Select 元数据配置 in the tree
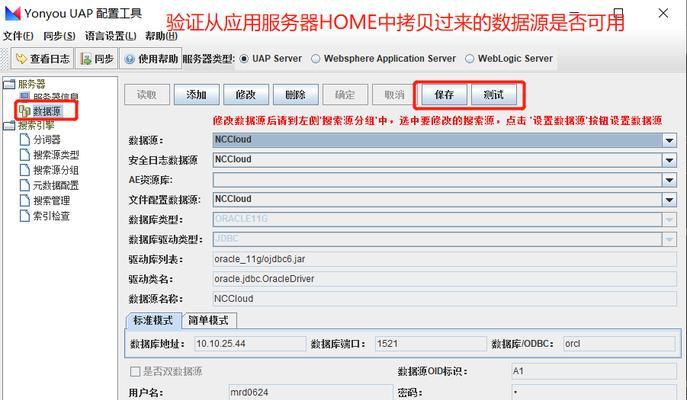This screenshot has width=687, height=400. [56, 185]
